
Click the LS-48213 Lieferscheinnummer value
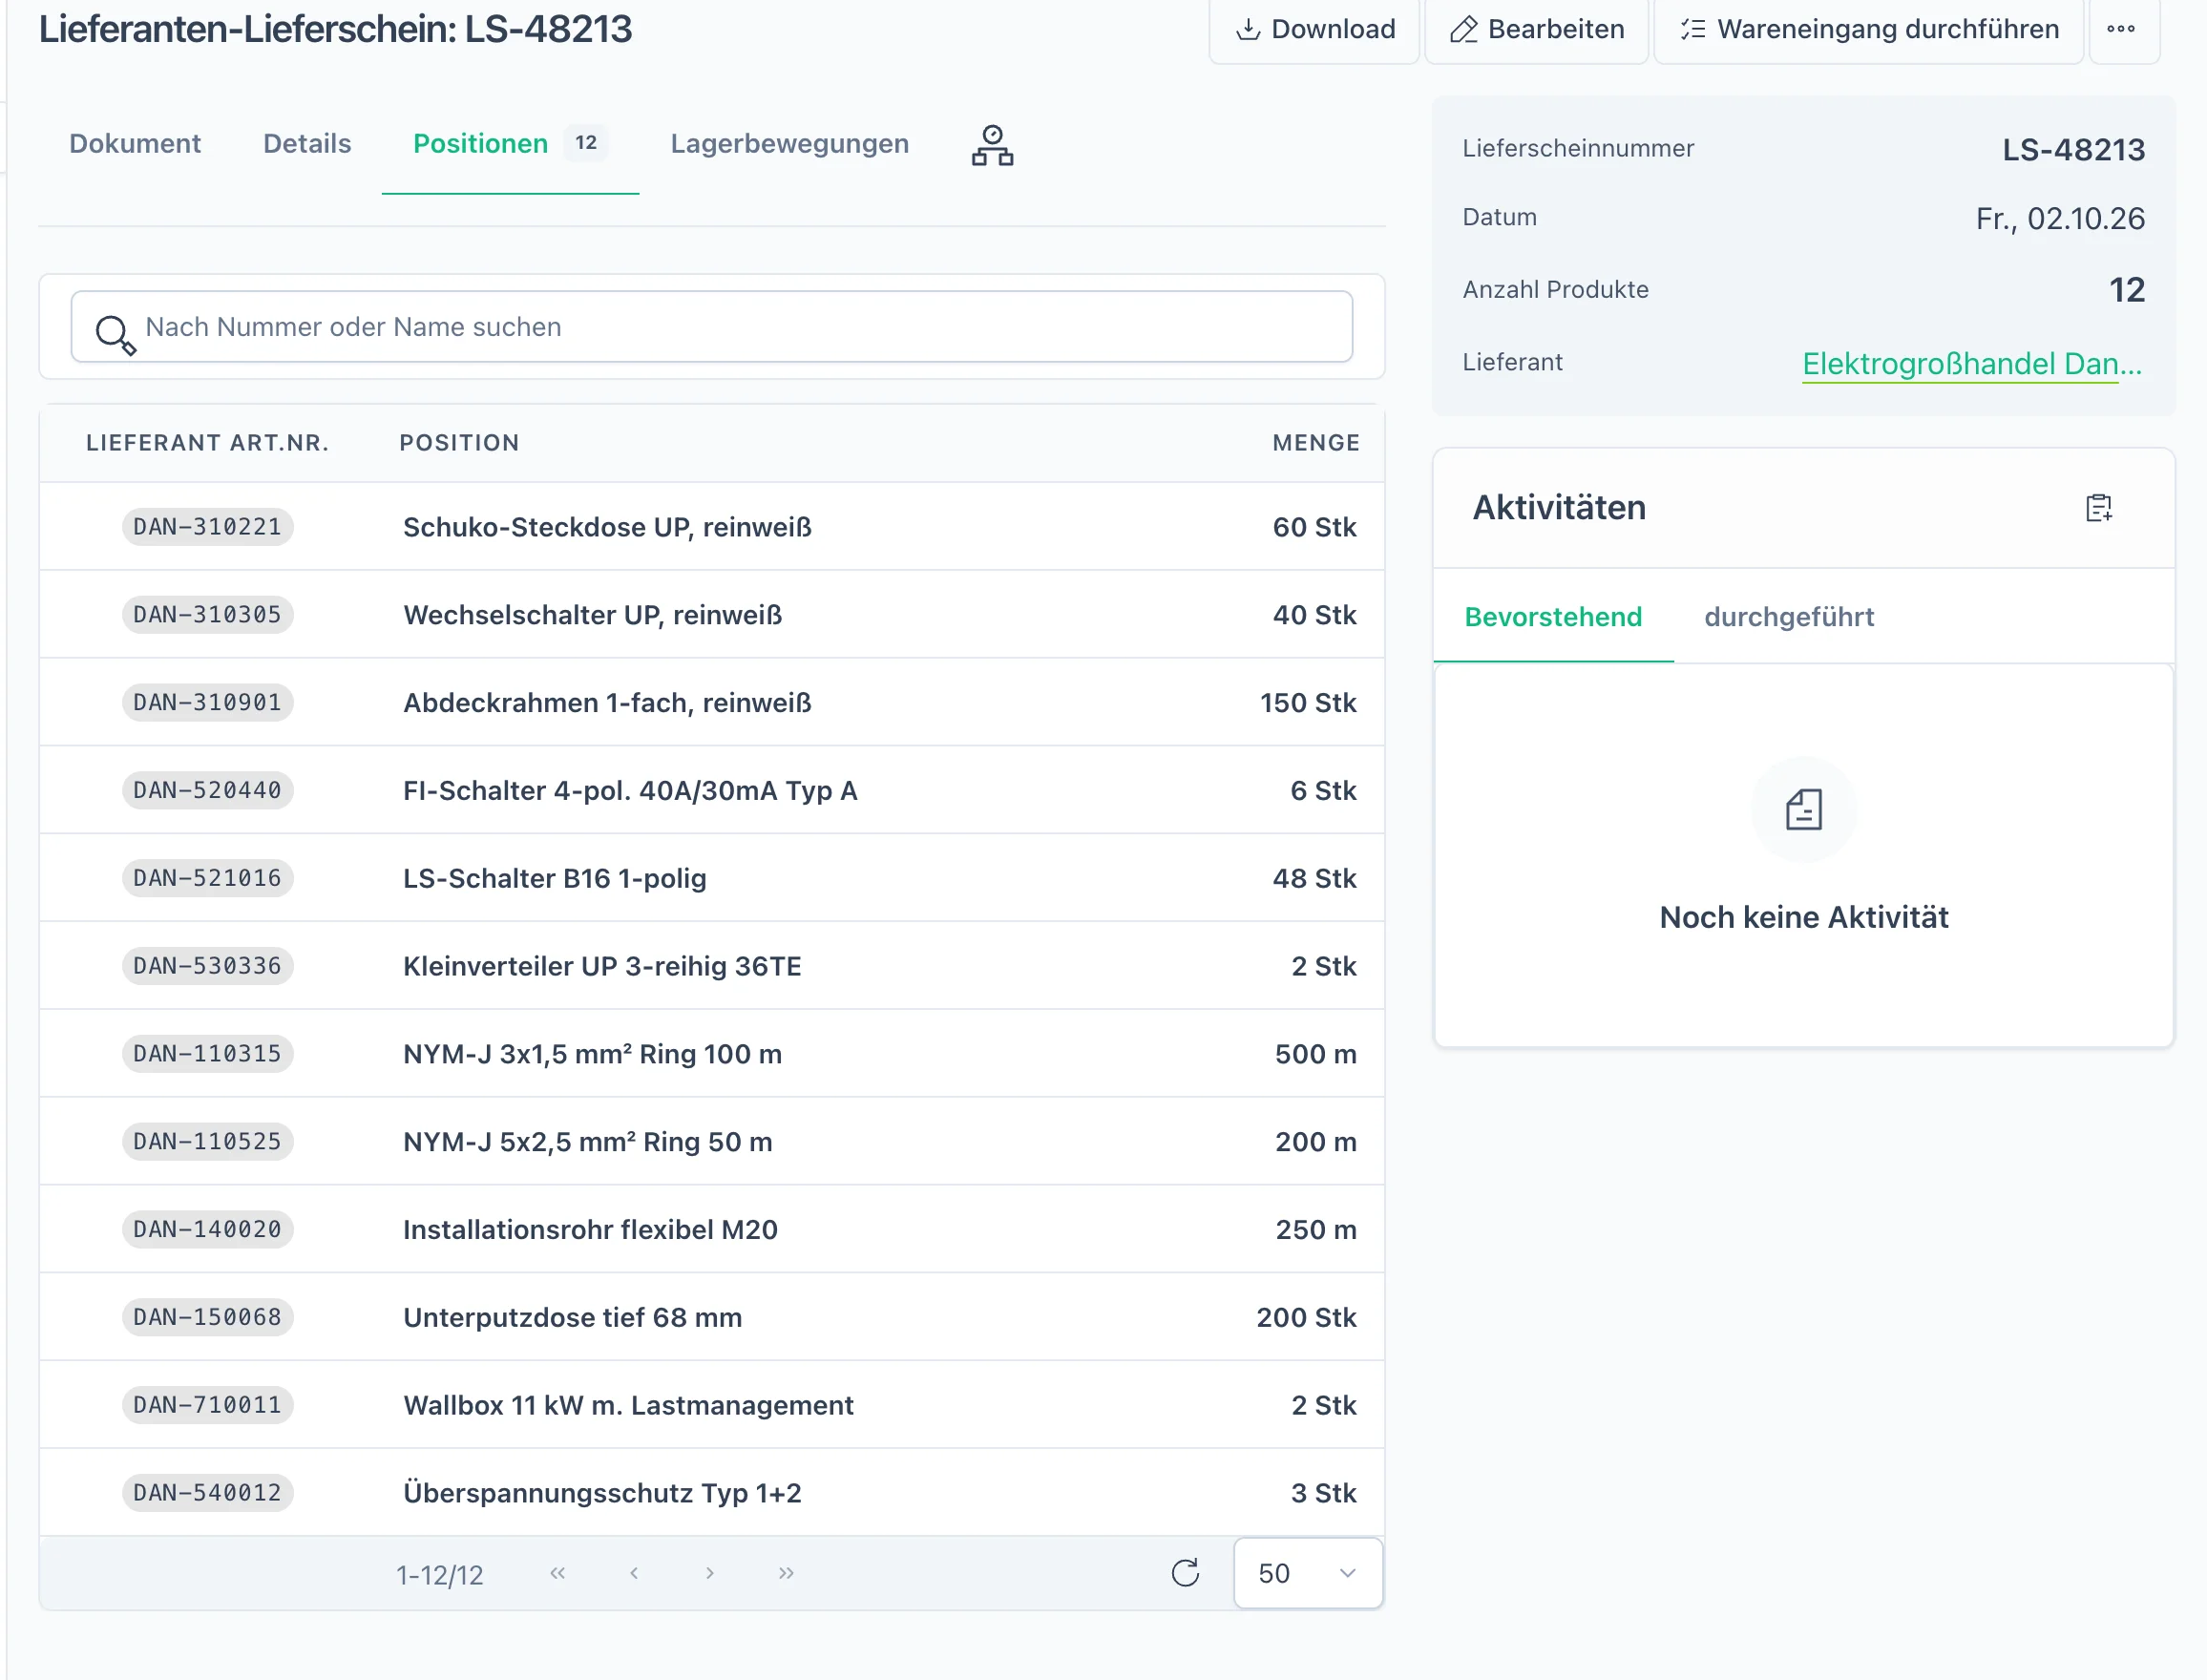pyautogui.click(x=2074, y=150)
